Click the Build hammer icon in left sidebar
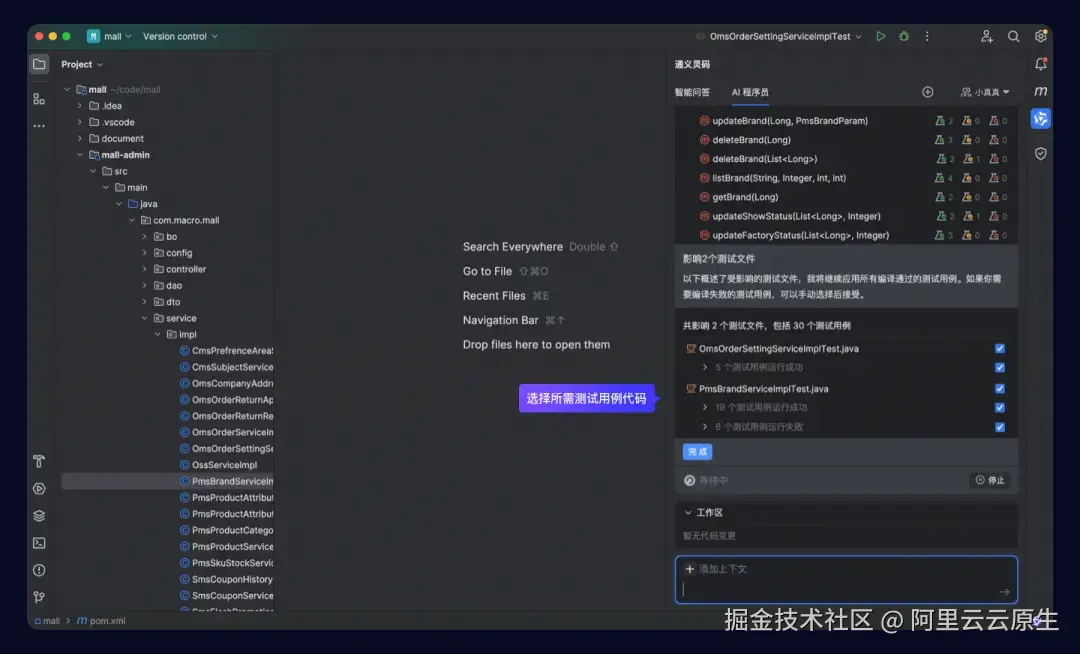1080x654 pixels. (38, 462)
